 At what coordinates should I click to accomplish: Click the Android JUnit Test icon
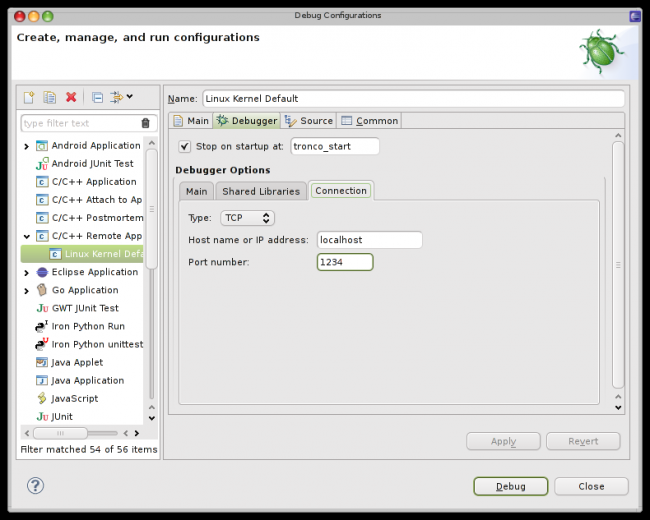coord(42,164)
